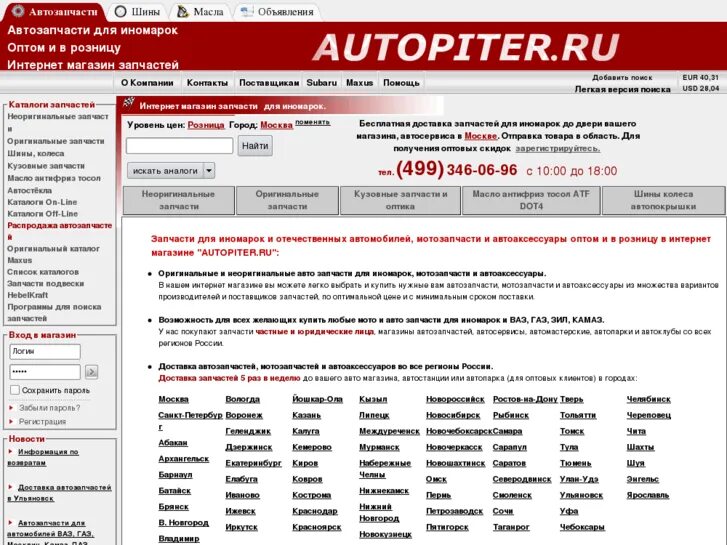Select Мурманск city link
This screenshot has height=545, width=727.
[379, 447]
